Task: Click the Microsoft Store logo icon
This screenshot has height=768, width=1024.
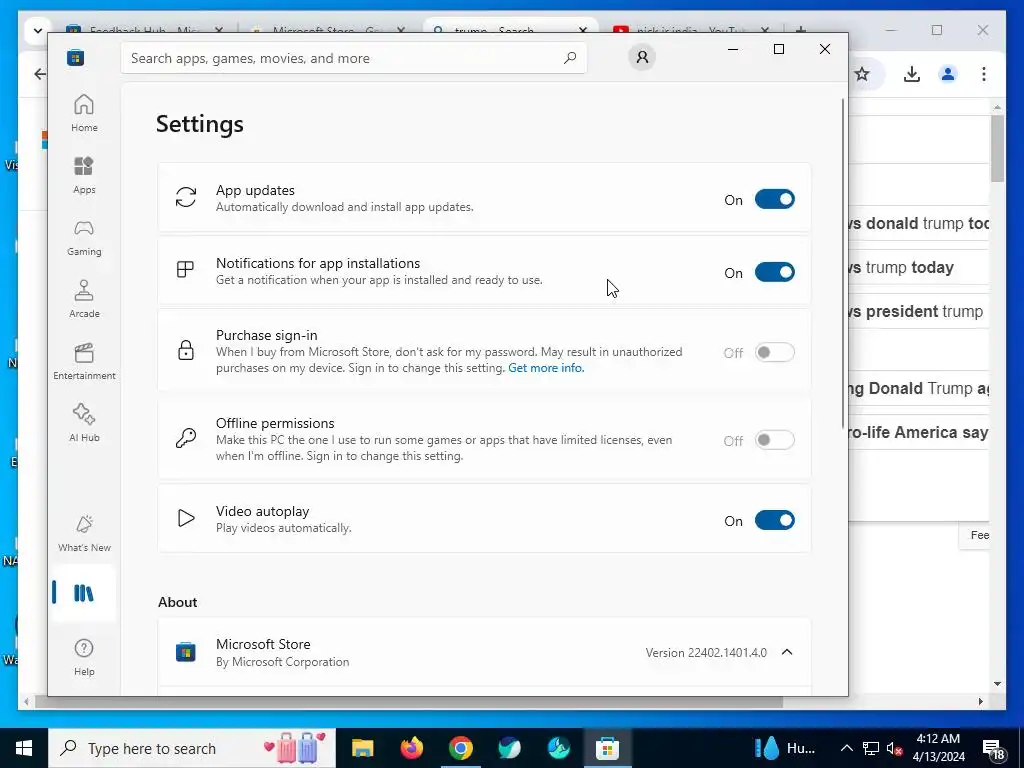Action: (x=76, y=57)
